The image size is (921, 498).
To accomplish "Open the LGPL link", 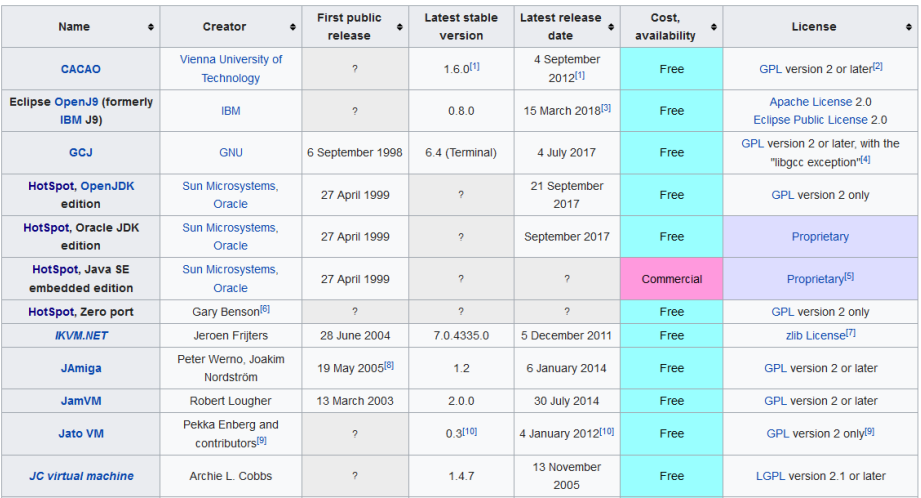I will [770, 476].
